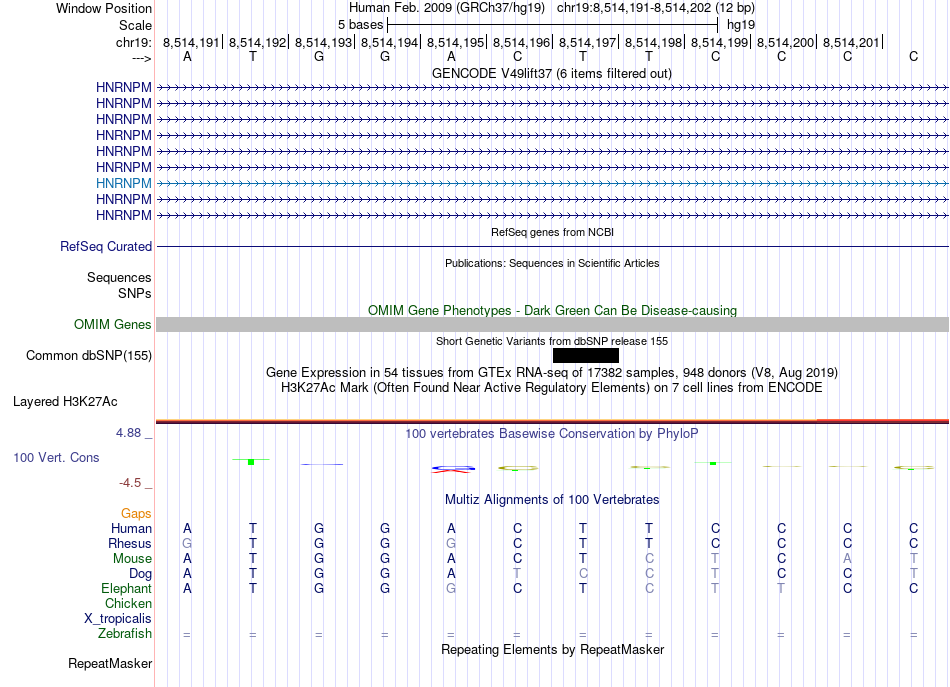Click the 4.88 PhyloP upper limit
This screenshot has width=950, height=687.
click(128, 433)
